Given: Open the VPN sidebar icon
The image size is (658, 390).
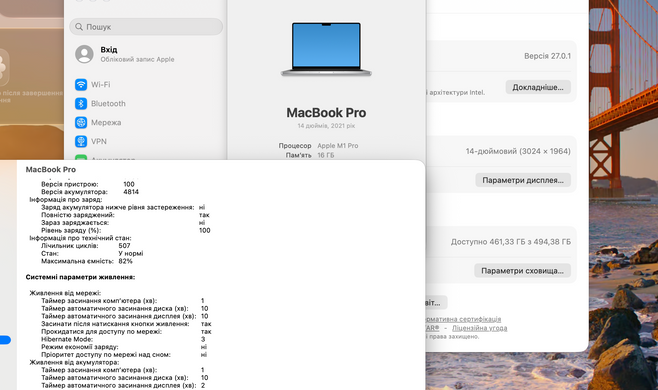Looking at the screenshot, I should pyautogui.click(x=81, y=141).
